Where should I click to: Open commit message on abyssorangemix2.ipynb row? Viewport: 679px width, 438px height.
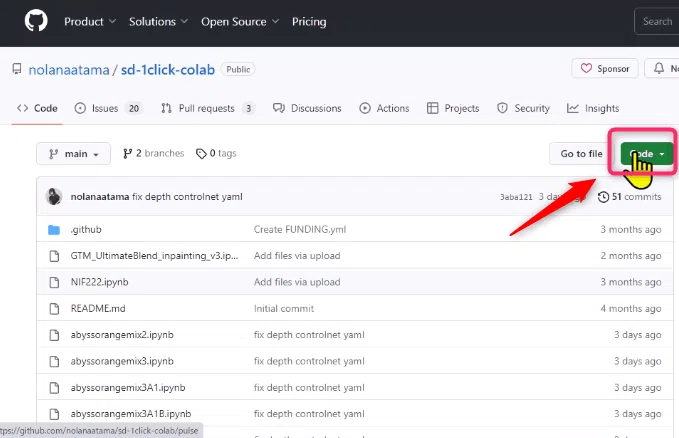point(309,335)
